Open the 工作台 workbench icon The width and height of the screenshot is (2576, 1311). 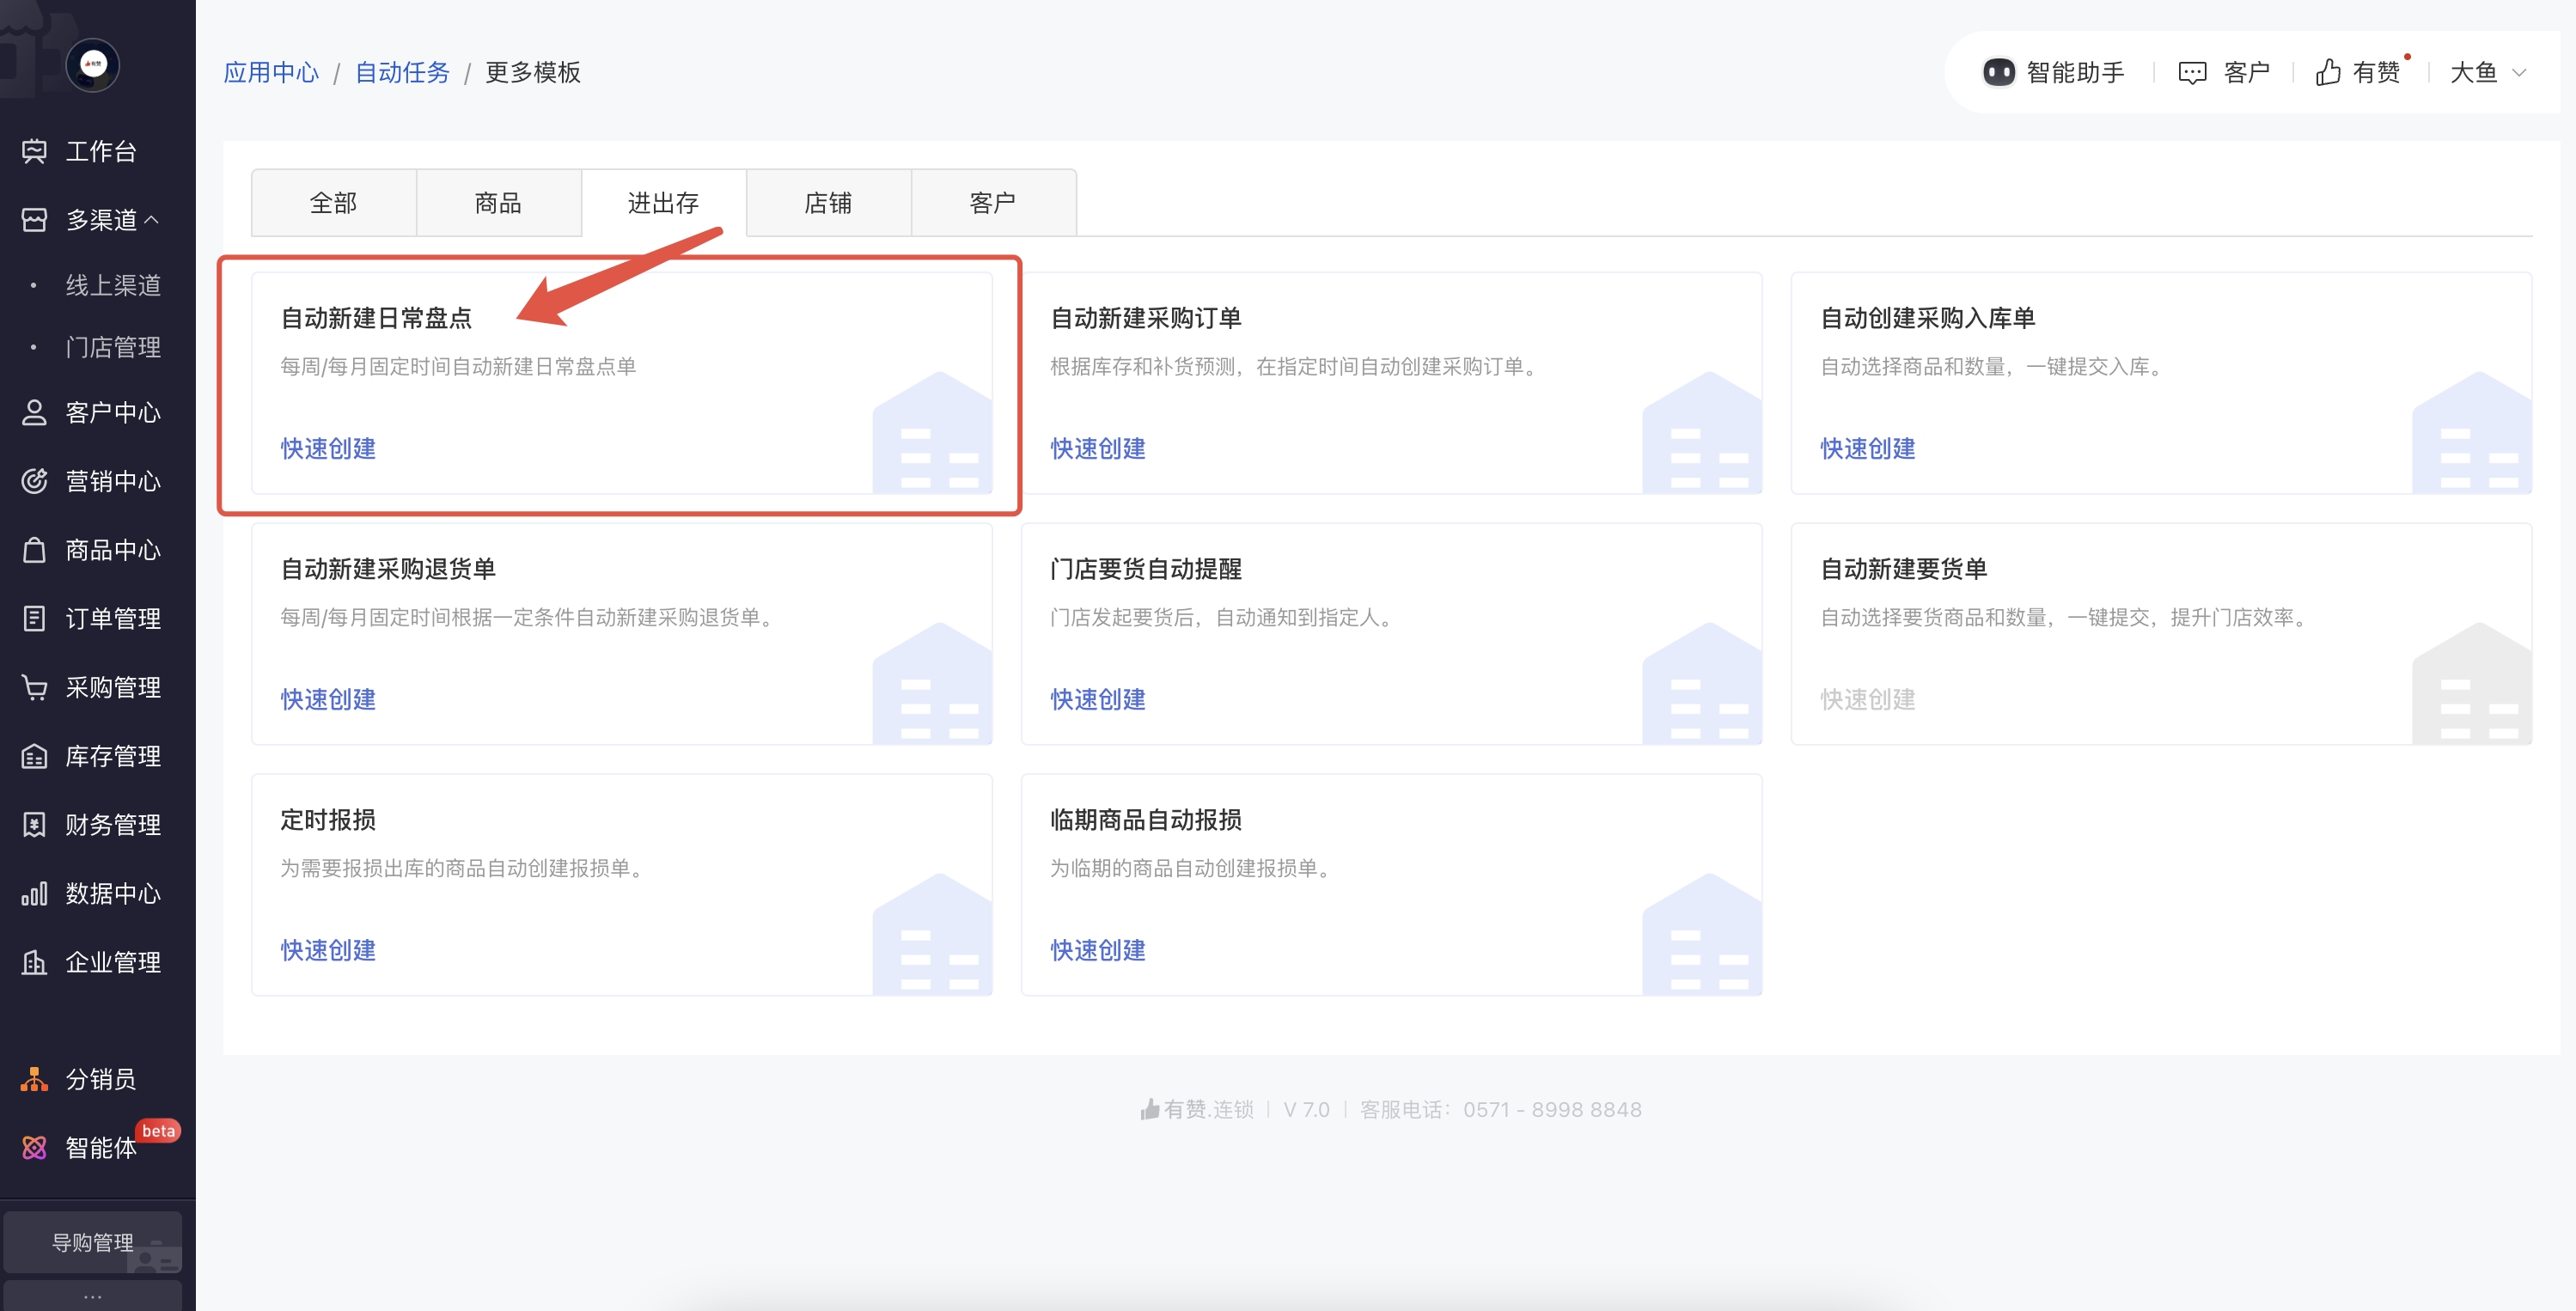[x=34, y=151]
